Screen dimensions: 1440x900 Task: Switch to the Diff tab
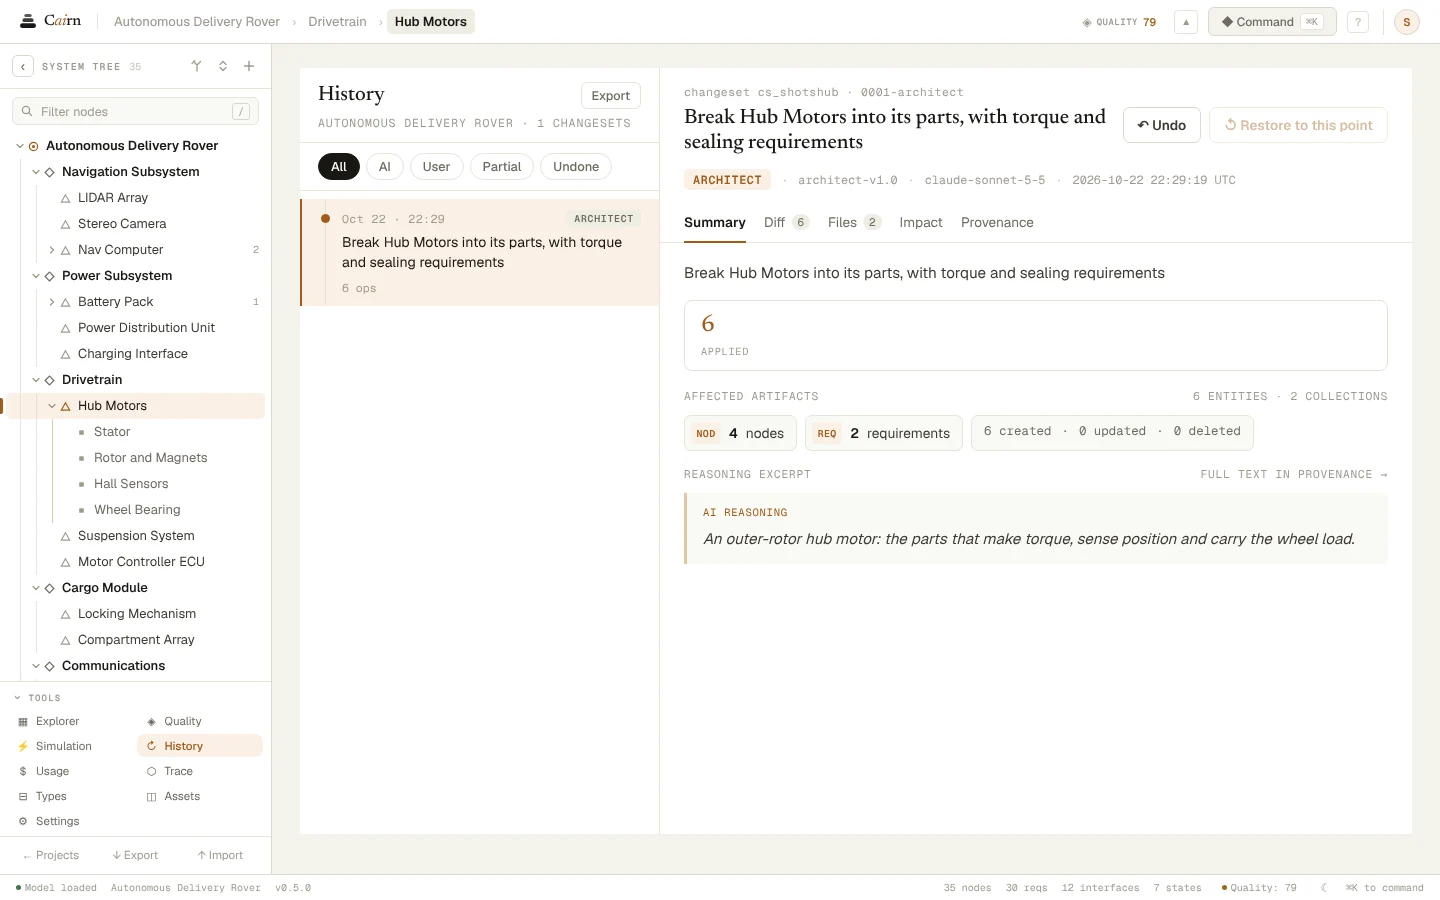(787, 223)
